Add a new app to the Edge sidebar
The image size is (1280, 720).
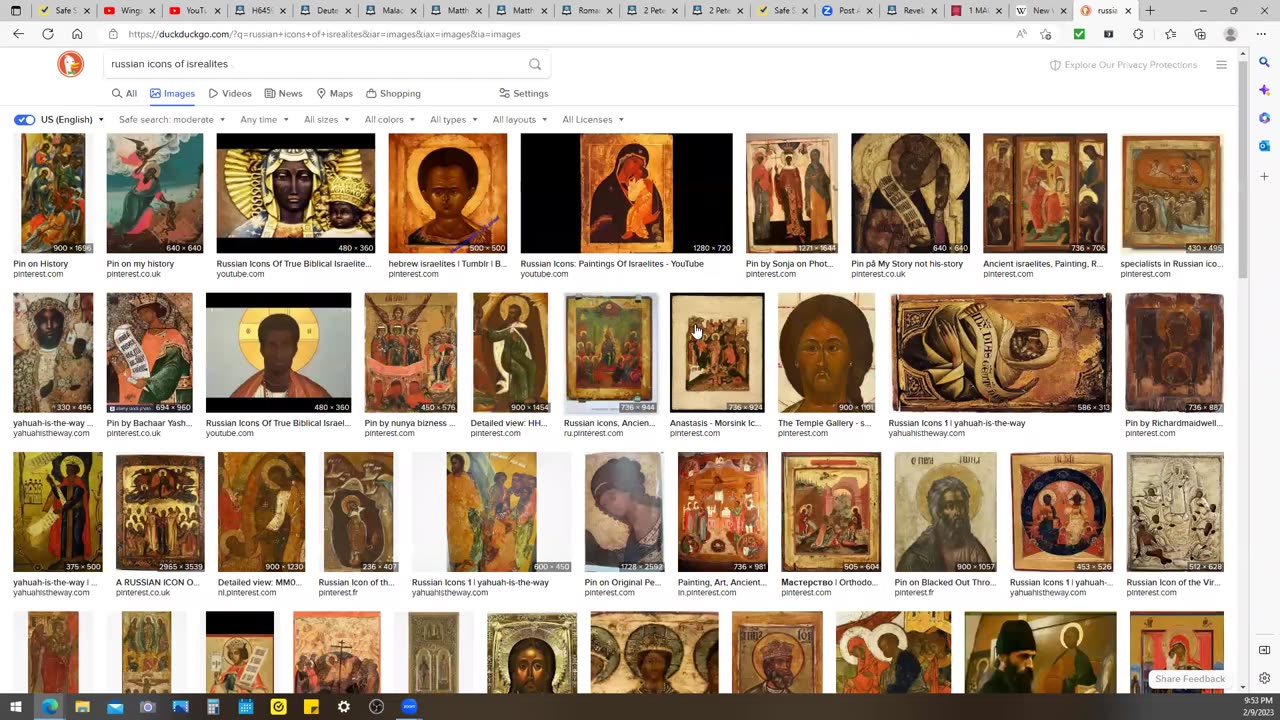pos(1264,176)
